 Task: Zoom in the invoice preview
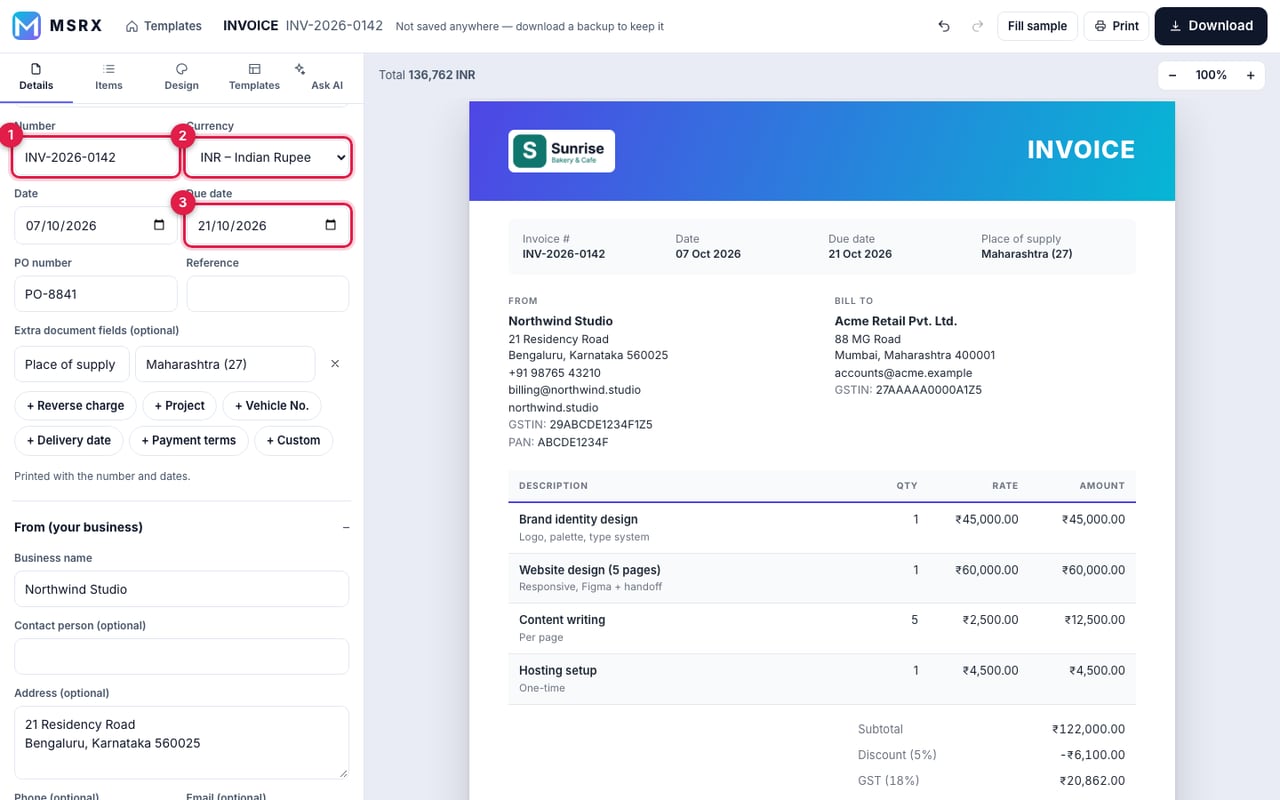pos(1250,75)
